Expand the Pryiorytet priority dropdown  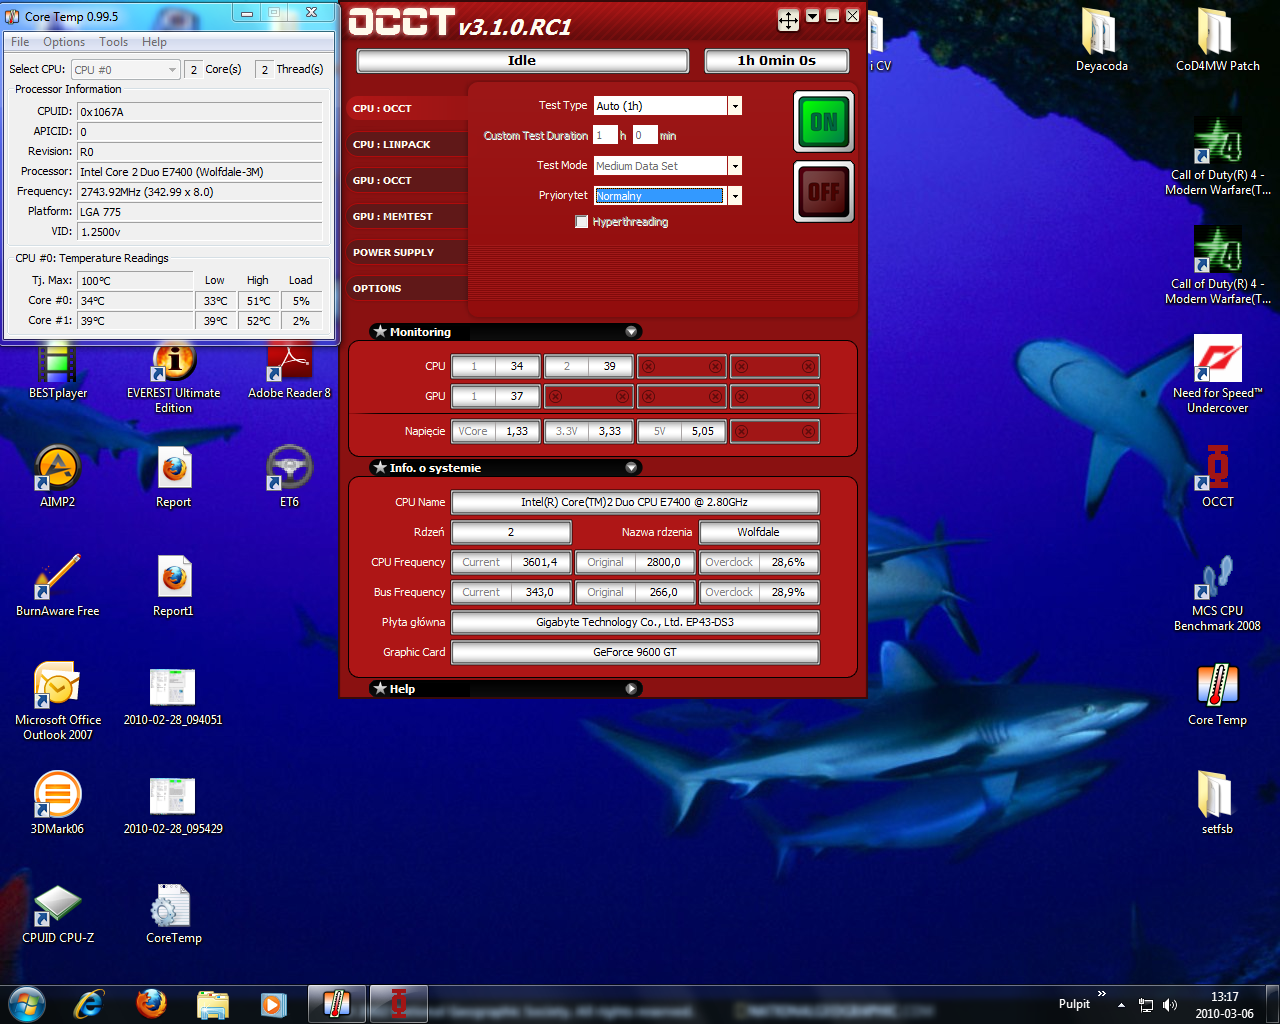click(x=735, y=196)
